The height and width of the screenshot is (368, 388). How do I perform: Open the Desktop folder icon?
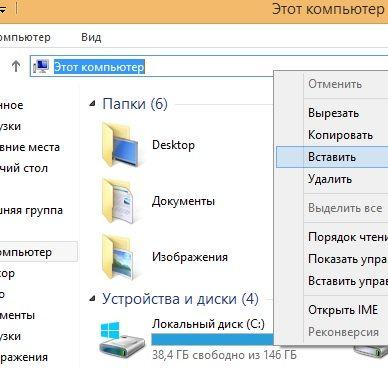tap(121, 144)
